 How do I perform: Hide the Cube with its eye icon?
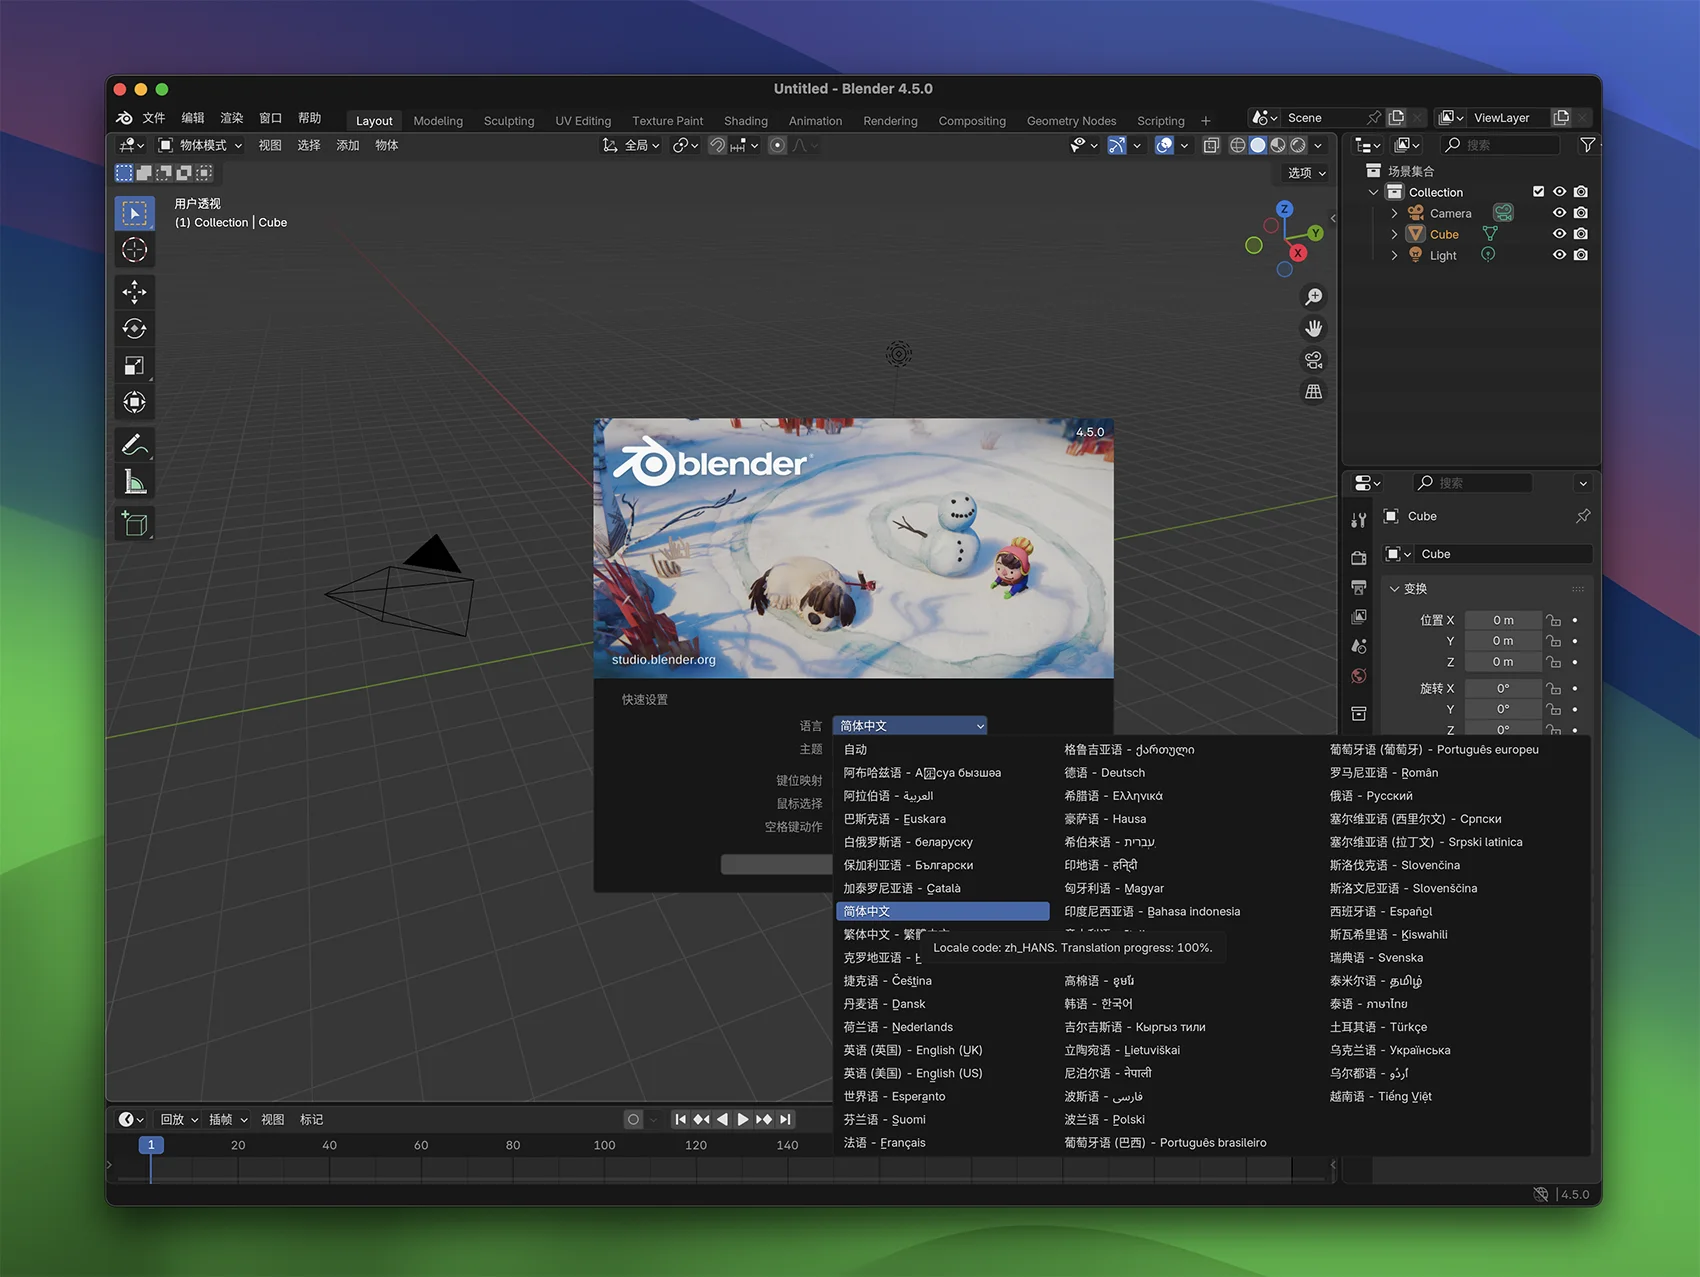(x=1559, y=234)
